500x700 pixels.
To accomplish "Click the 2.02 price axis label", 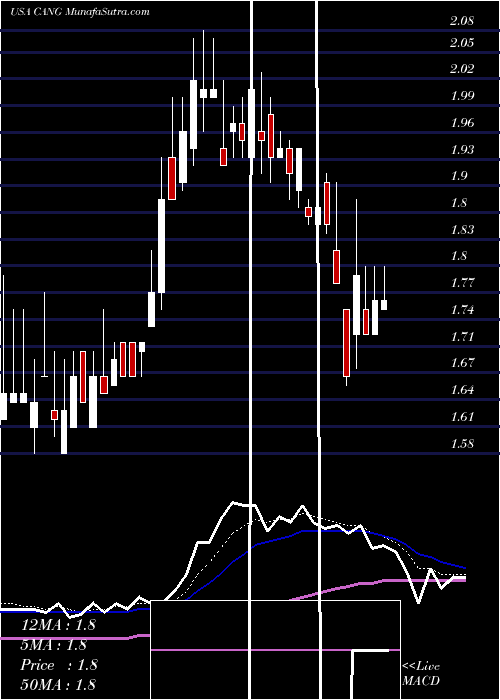I will click(462, 69).
